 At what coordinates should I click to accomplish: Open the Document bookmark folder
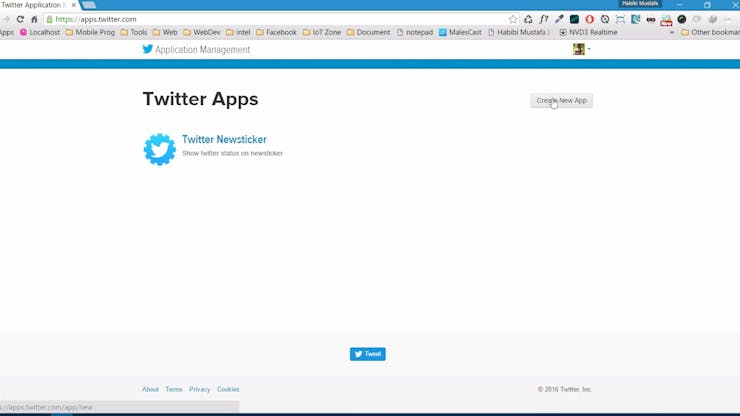pyautogui.click(x=368, y=32)
